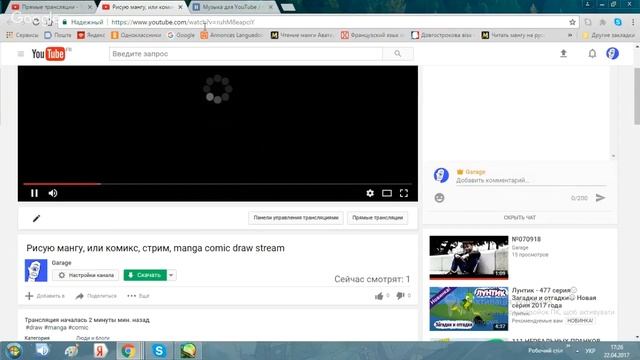
Task: Click СКРЫТЬ ЧАТ to hide chat
Action: pos(520,218)
